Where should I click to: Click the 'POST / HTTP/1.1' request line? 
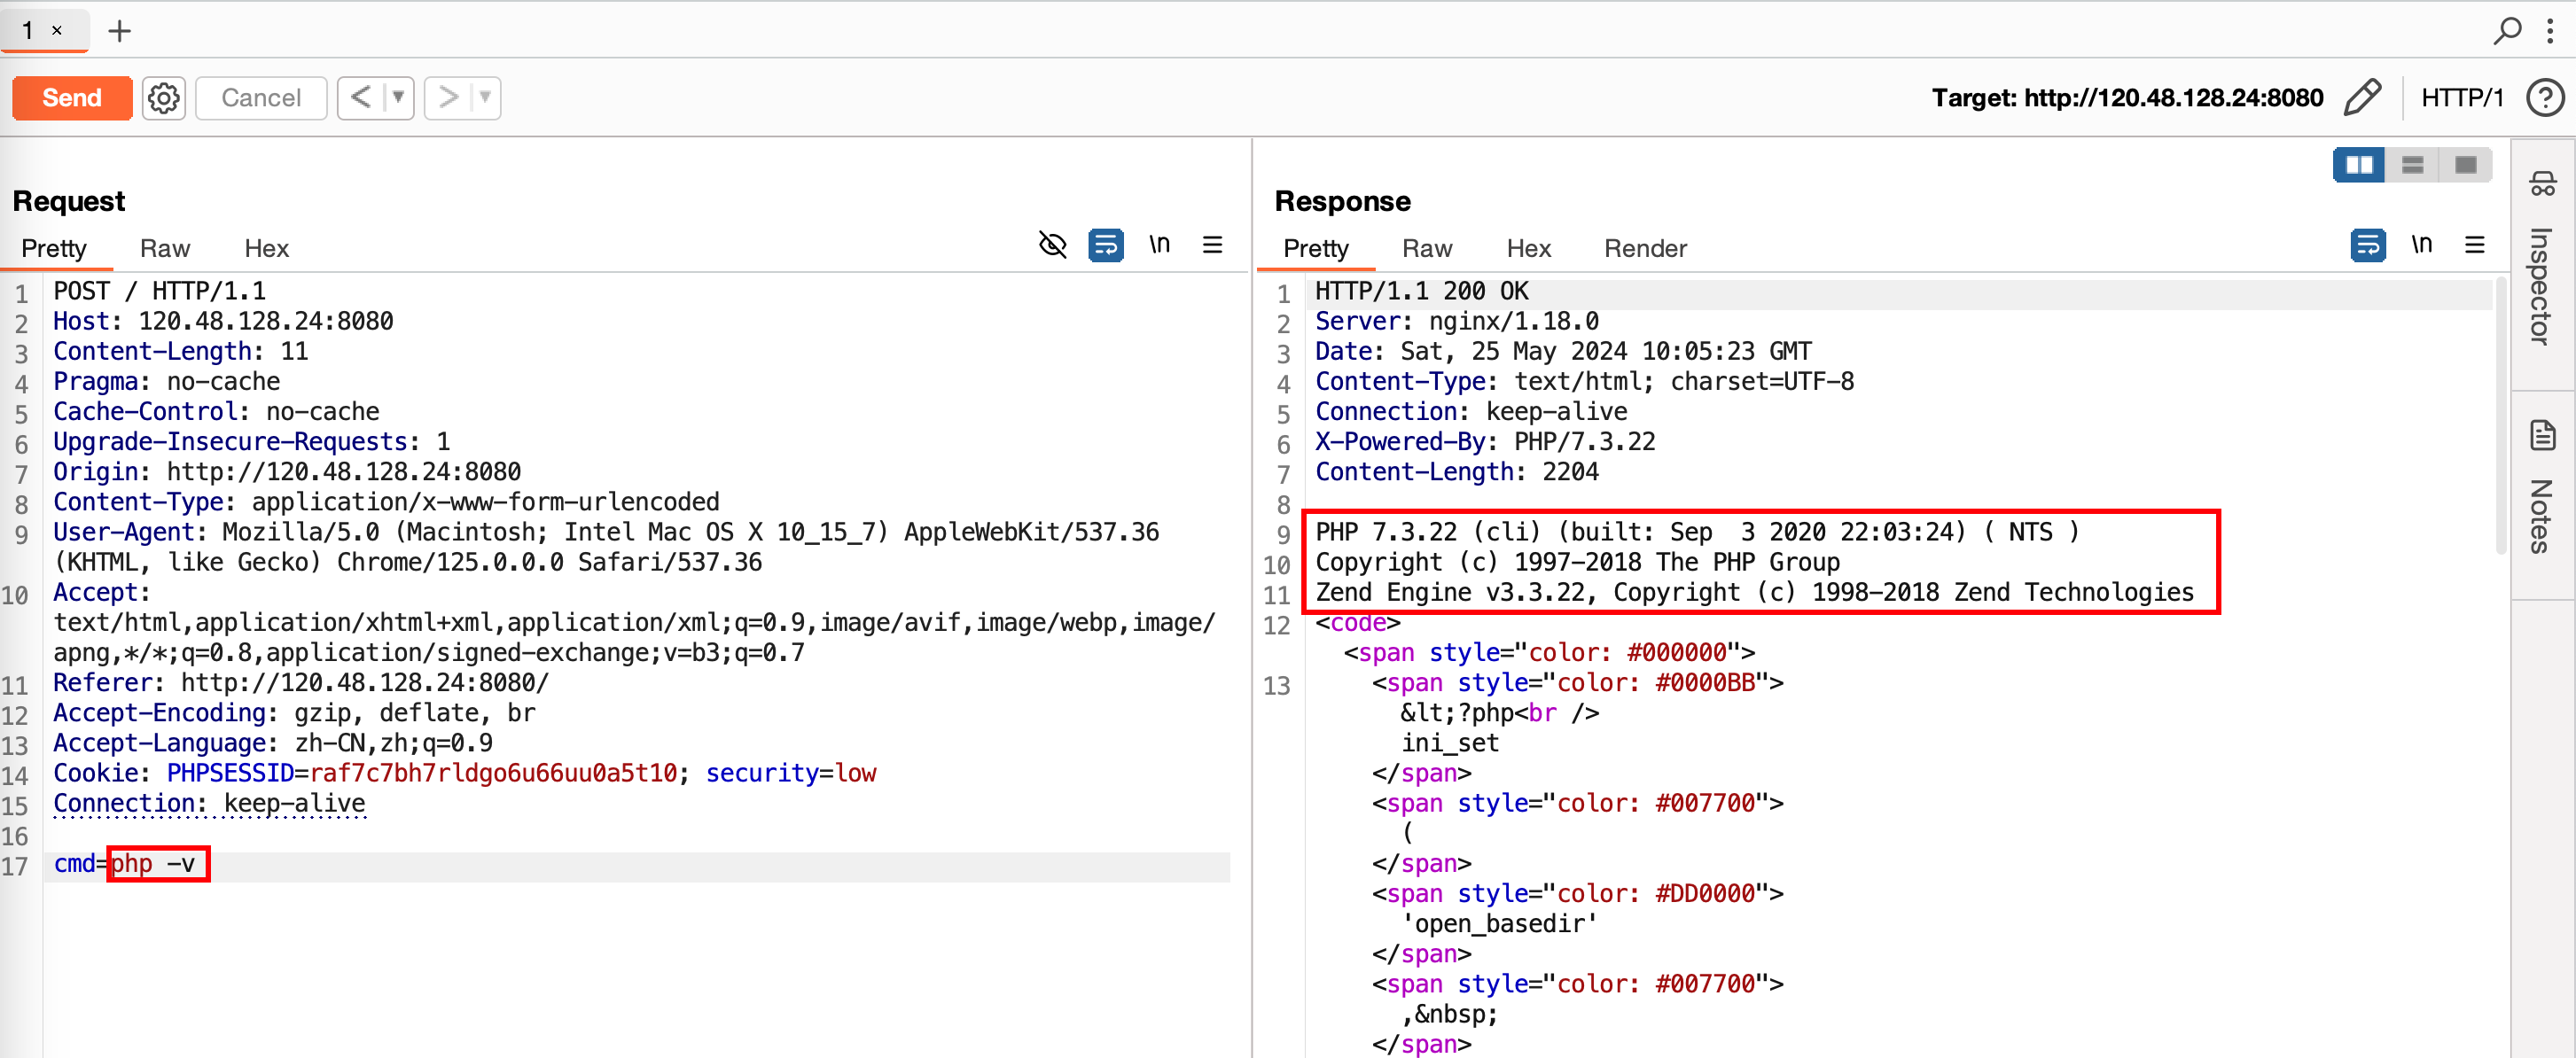pos(160,291)
